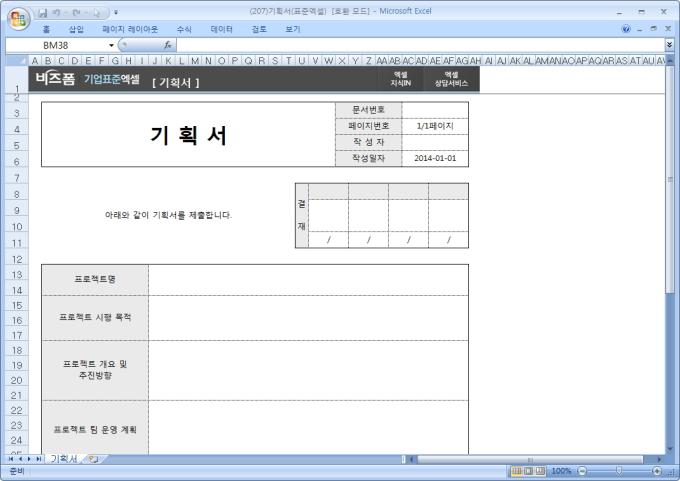Select column M header
Viewport: 680px width, 481px height.
pyautogui.click(x=195, y=61)
